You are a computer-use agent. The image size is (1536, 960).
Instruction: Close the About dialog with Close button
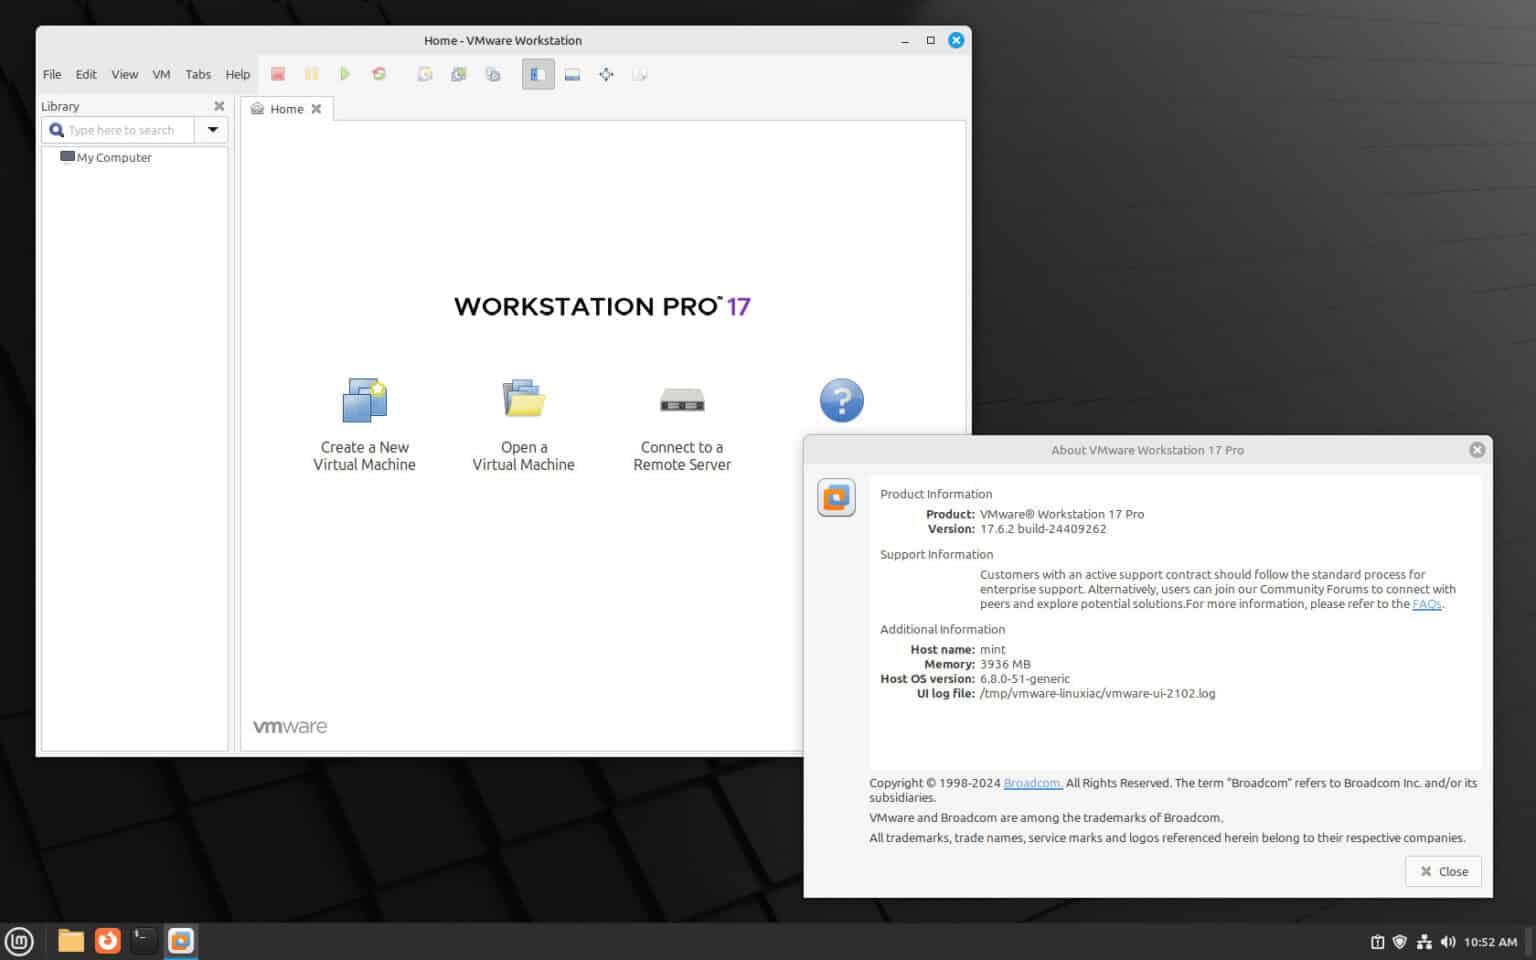[x=1443, y=871]
